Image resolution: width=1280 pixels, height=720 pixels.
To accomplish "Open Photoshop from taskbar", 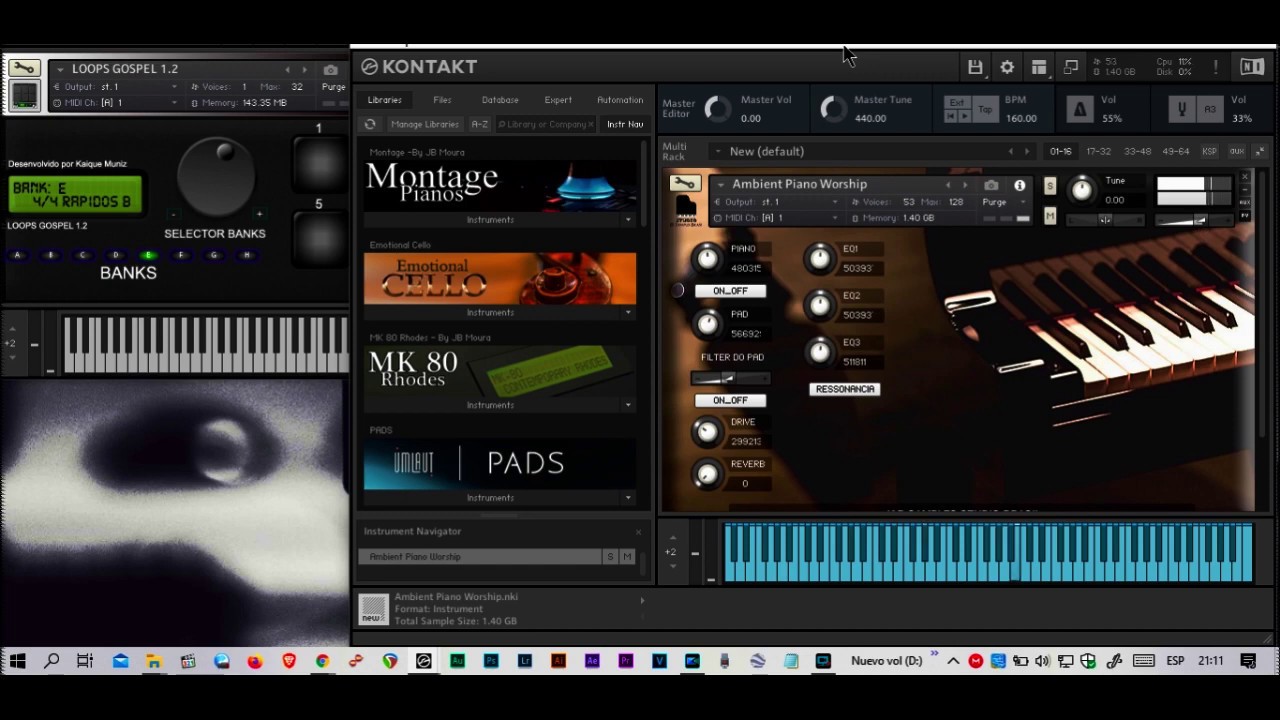I will (x=491, y=660).
